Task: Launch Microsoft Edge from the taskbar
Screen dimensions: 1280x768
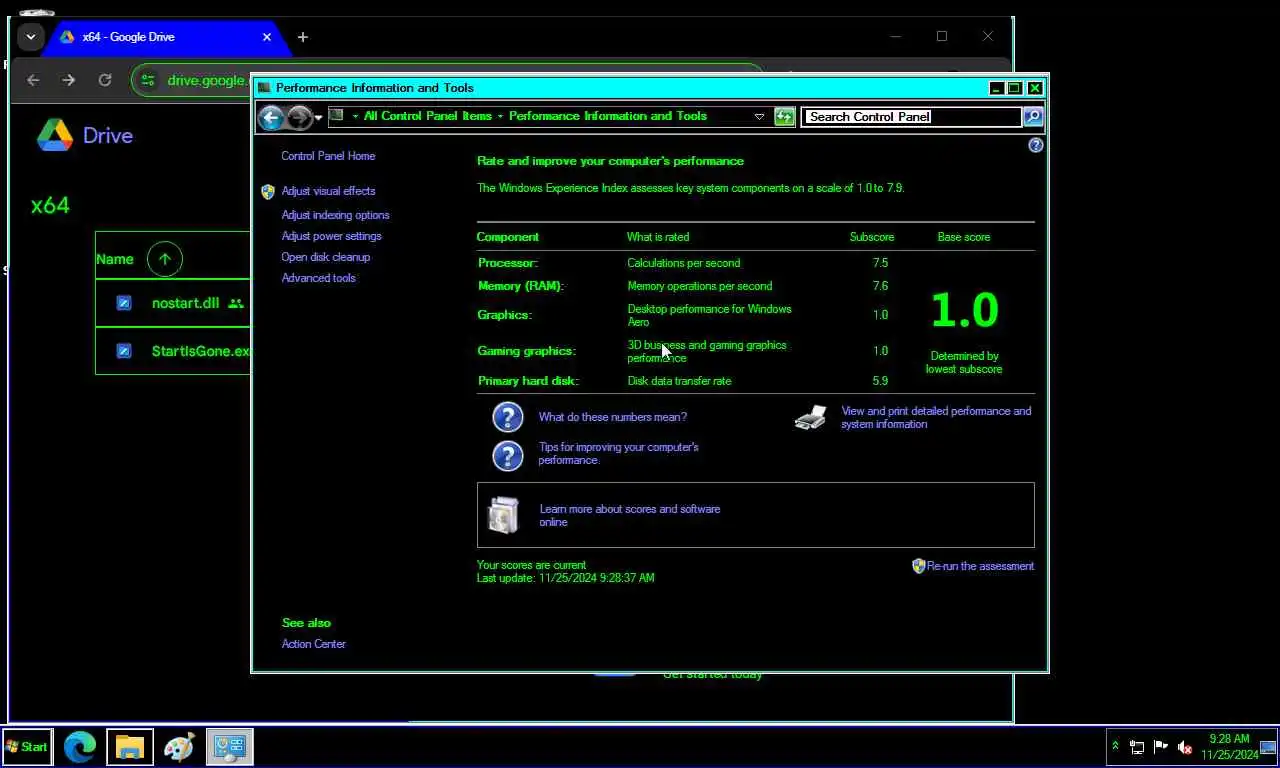Action: (80, 747)
